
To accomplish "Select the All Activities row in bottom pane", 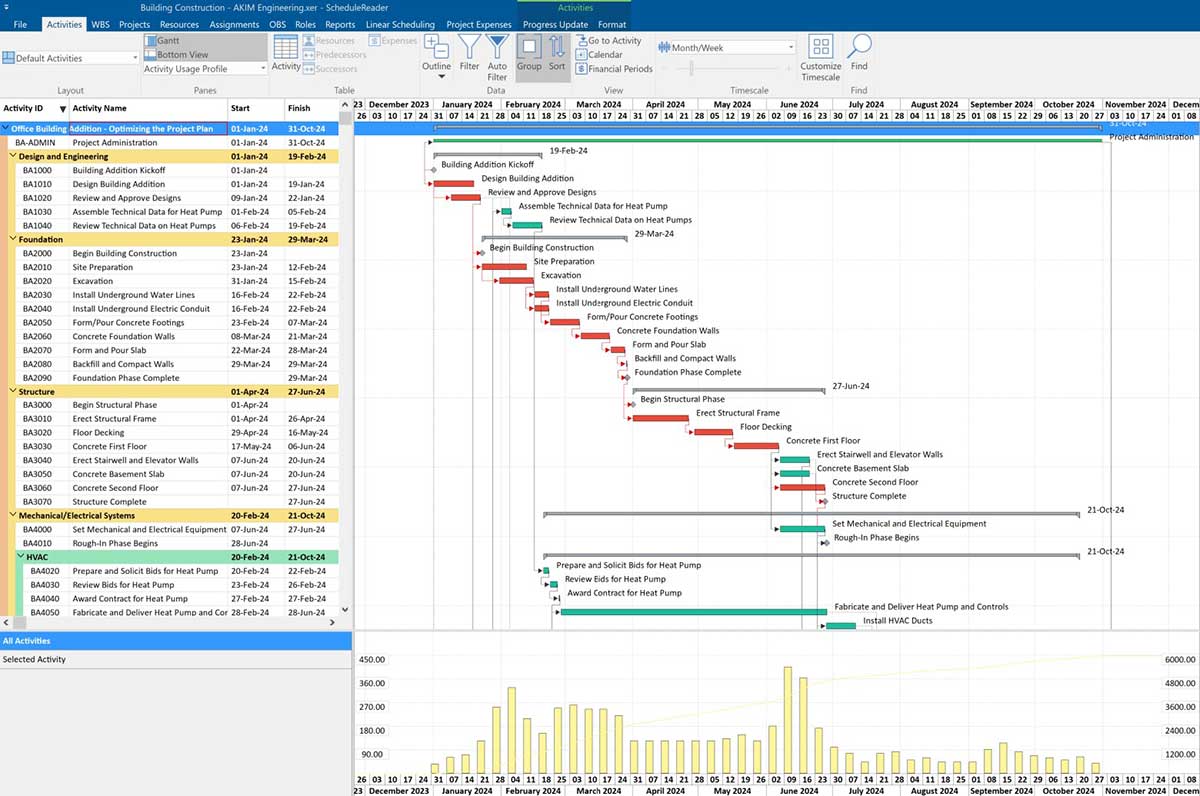I will [175, 641].
